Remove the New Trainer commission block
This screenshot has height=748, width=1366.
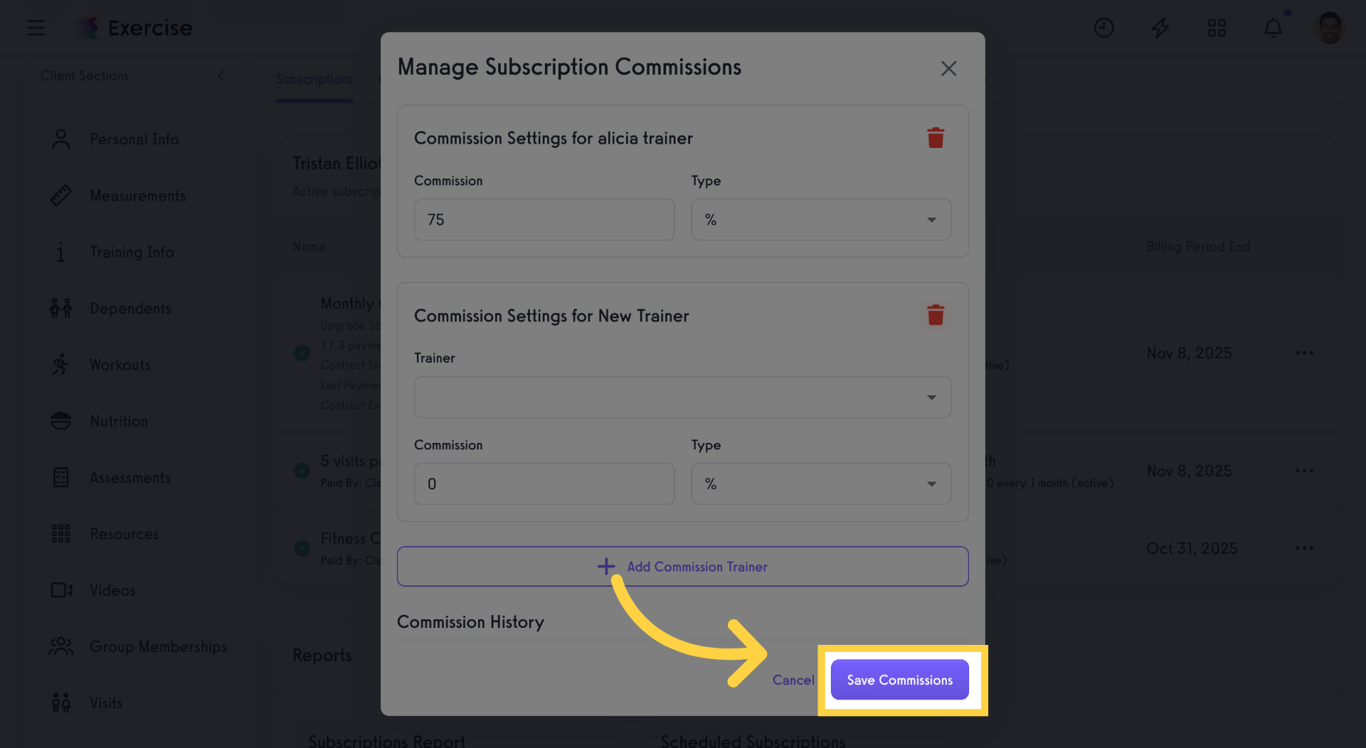935,316
